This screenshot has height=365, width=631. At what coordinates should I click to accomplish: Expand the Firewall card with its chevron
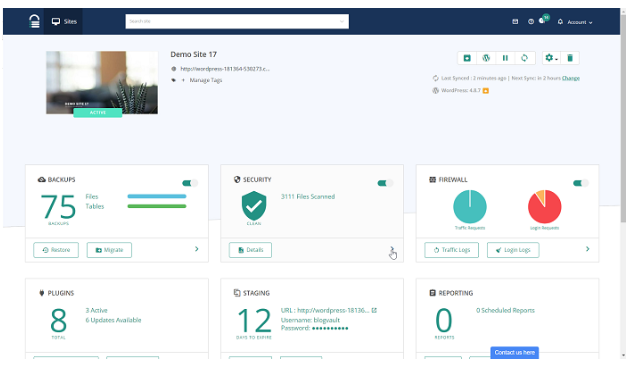(588, 249)
